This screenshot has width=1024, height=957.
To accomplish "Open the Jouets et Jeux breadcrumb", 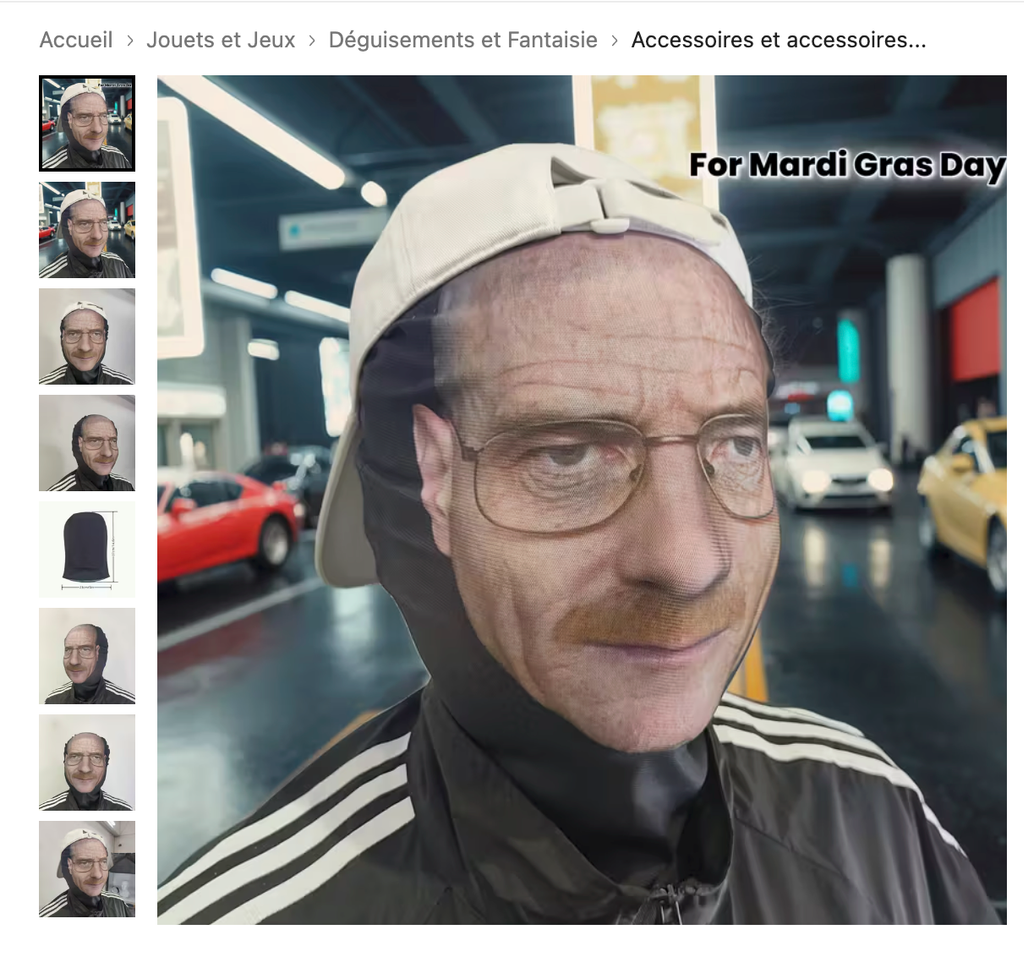I will coord(221,40).
